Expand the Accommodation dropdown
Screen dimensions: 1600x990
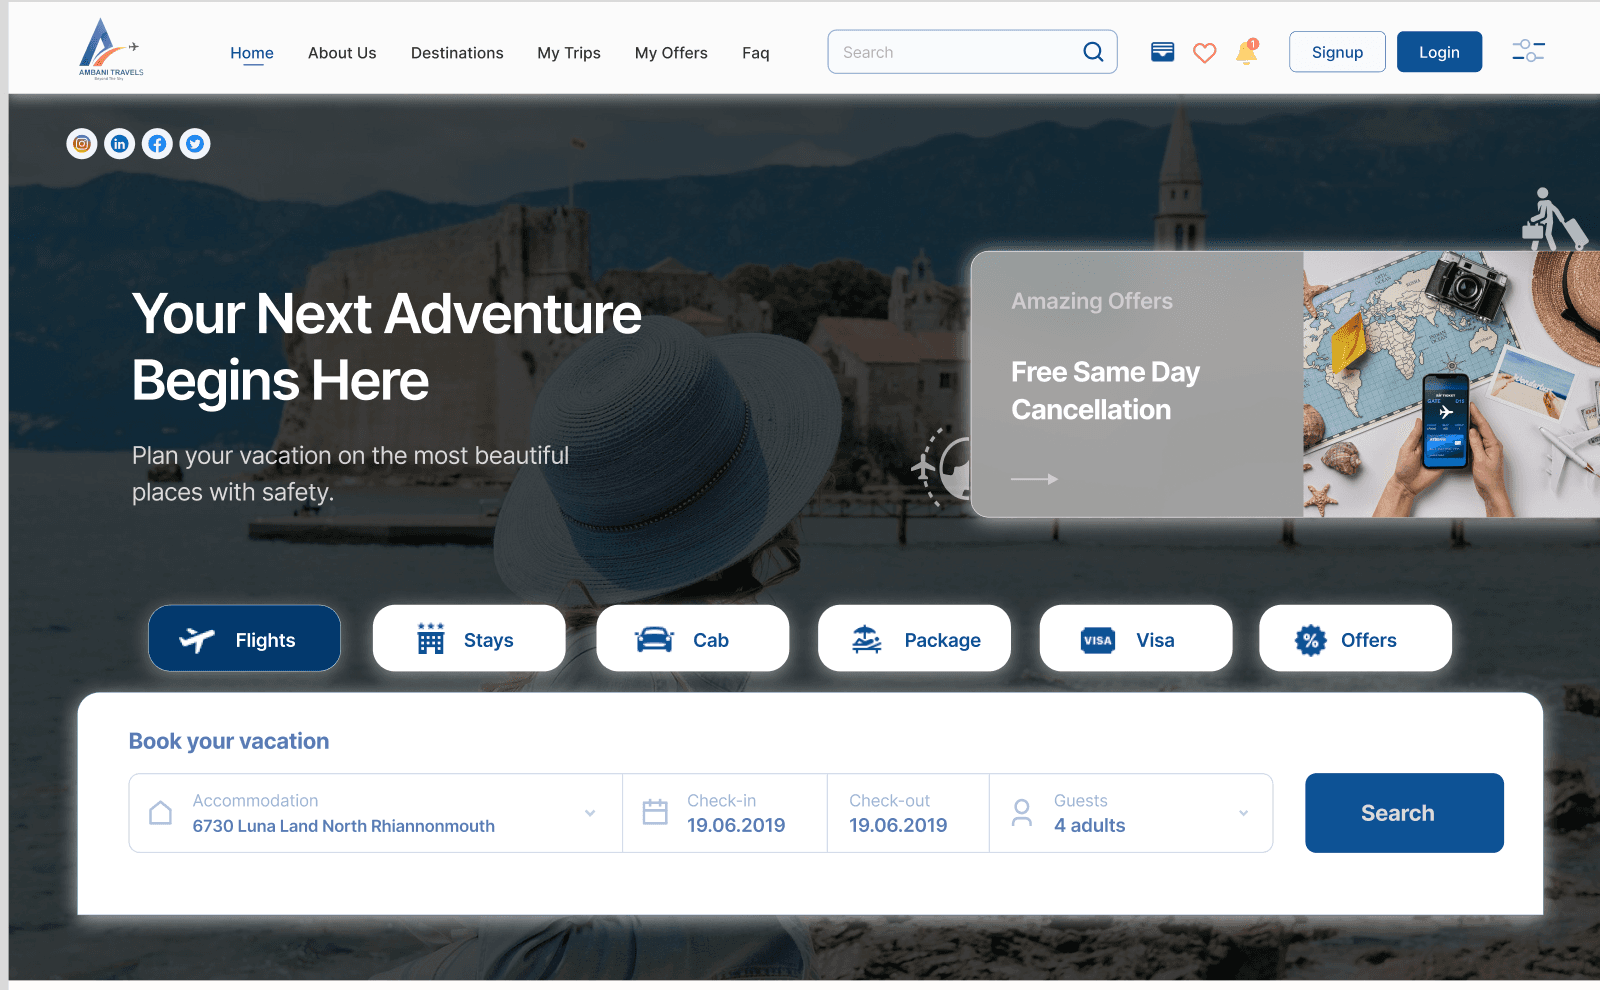tap(589, 813)
